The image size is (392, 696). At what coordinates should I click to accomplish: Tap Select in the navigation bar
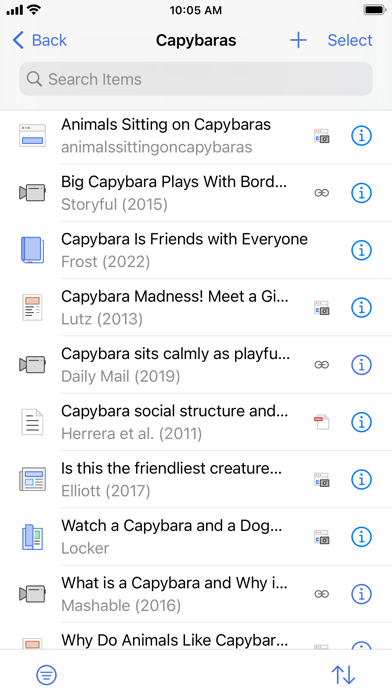(x=350, y=40)
